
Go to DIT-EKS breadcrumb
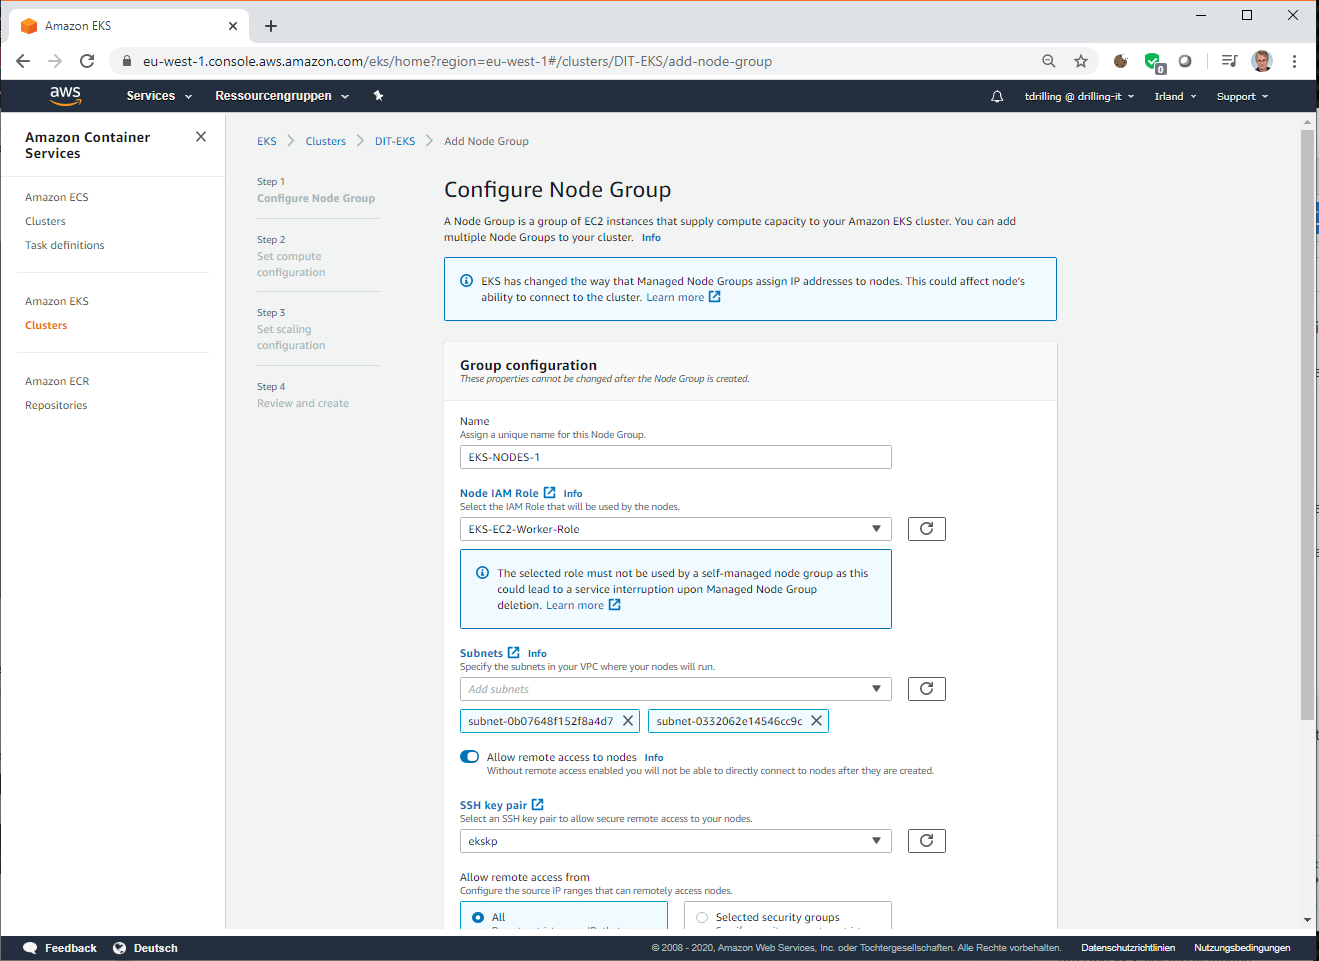(x=395, y=141)
